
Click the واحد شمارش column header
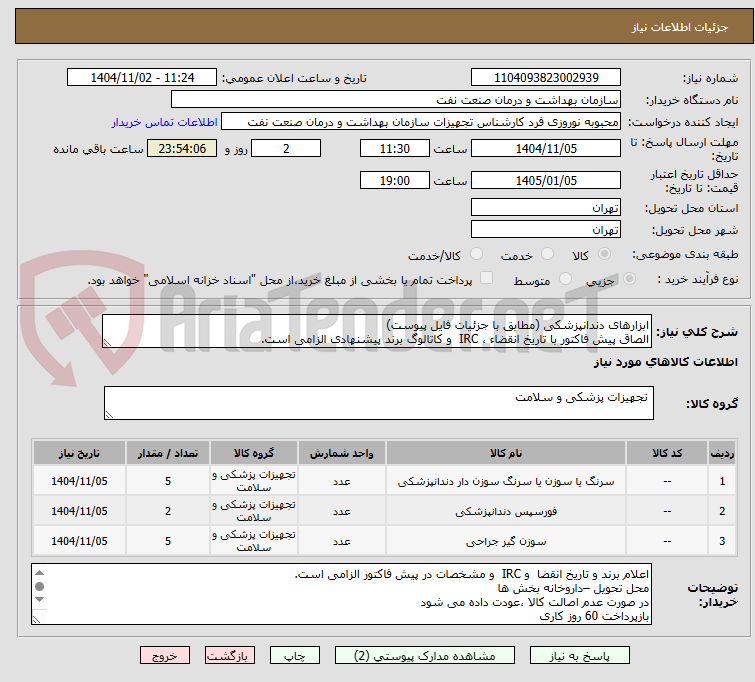(x=342, y=453)
